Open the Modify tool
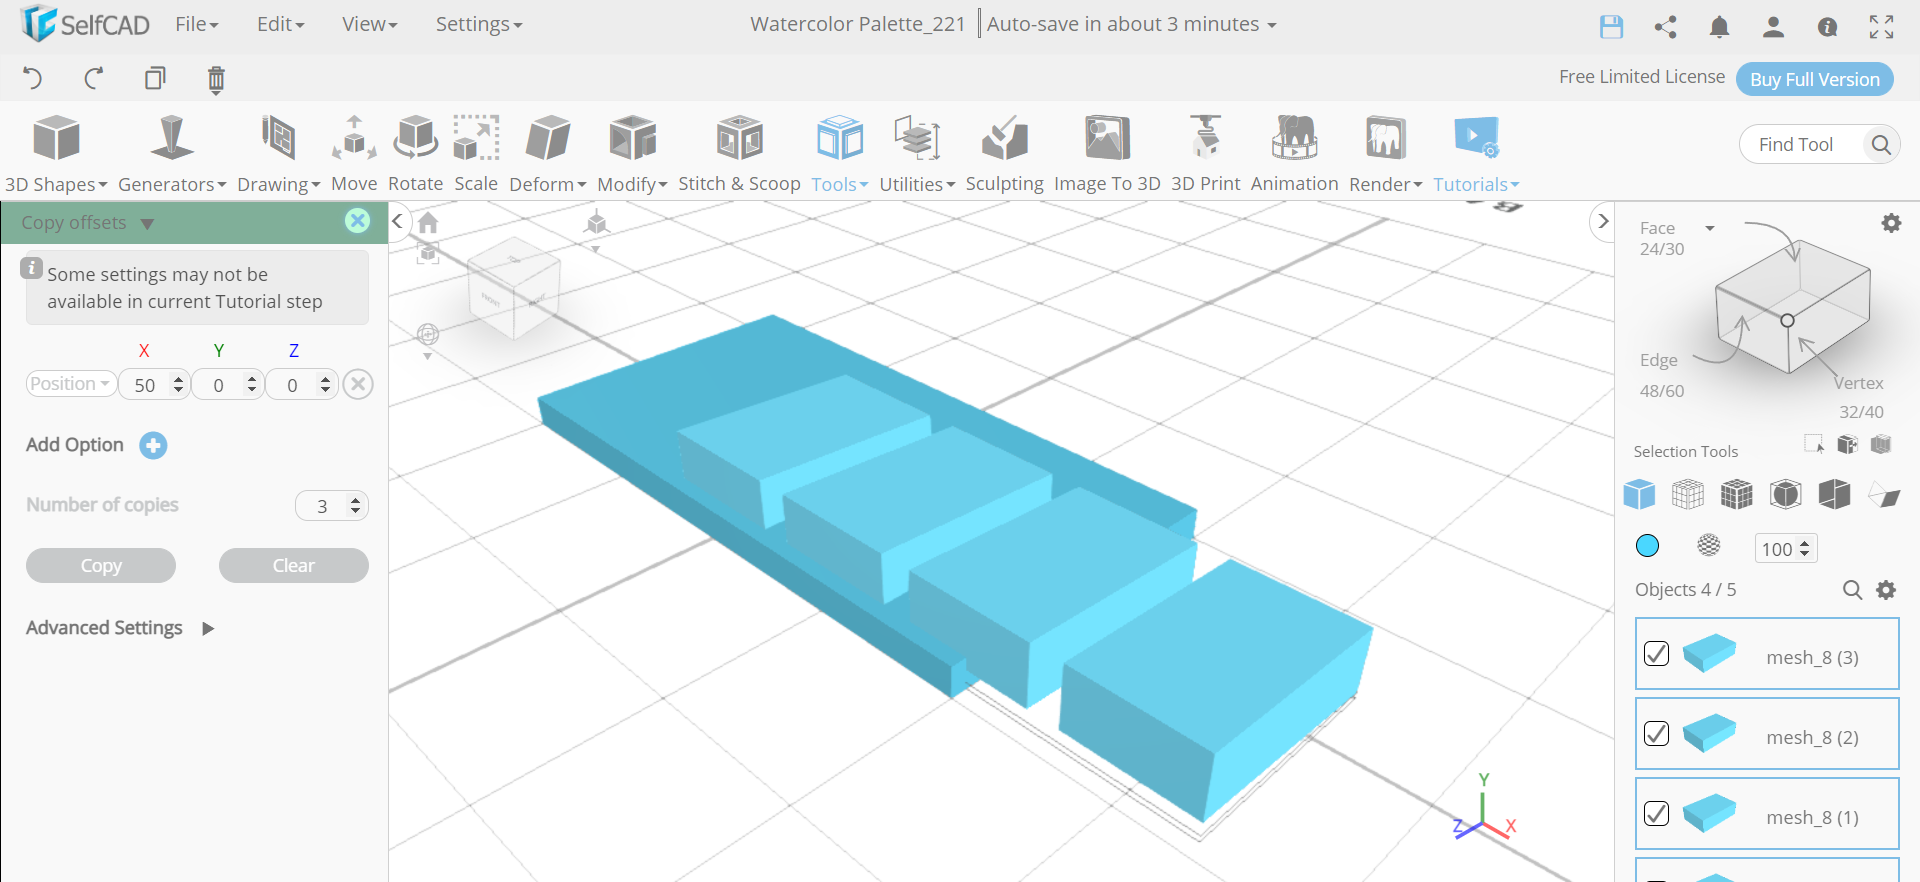The height and width of the screenshot is (882, 1920). tap(632, 154)
